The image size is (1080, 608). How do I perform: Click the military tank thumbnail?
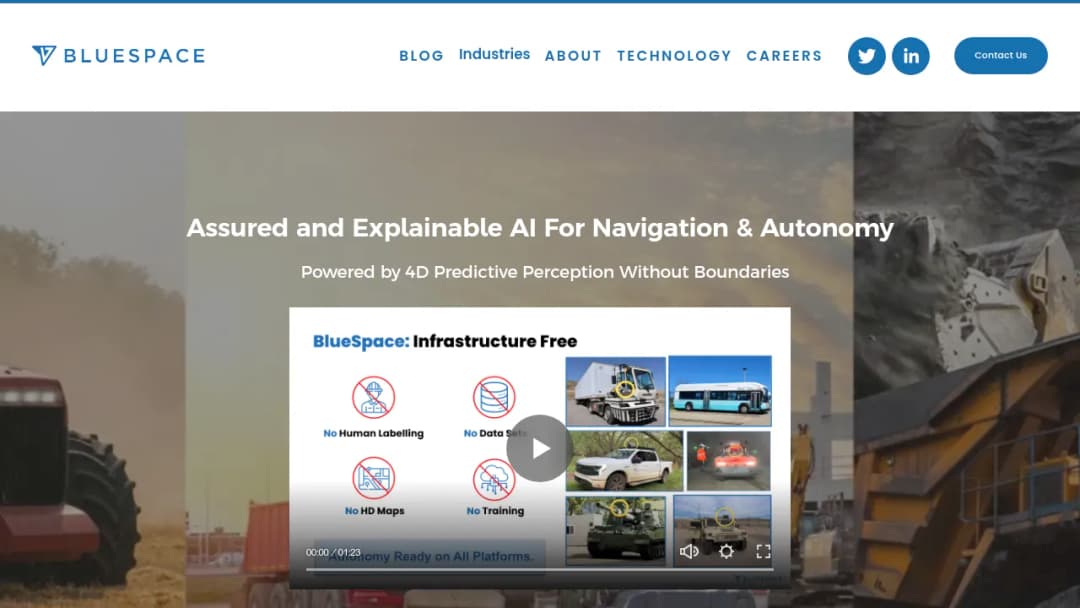pyautogui.click(x=616, y=530)
